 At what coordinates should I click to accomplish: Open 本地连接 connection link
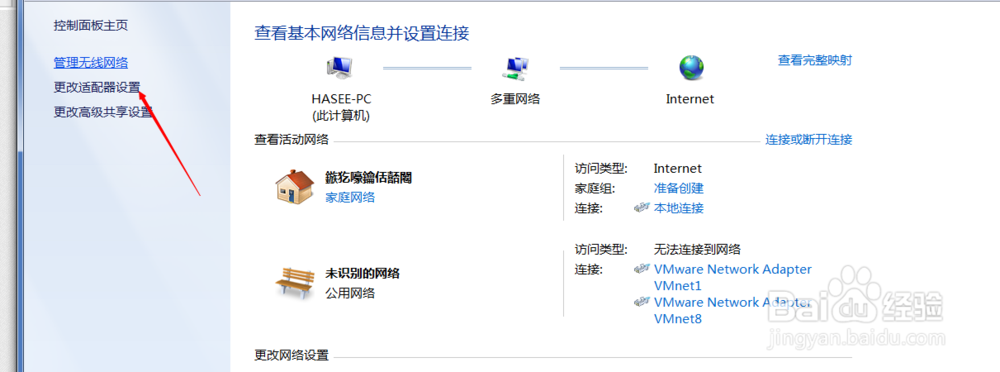pyautogui.click(x=679, y=208)
